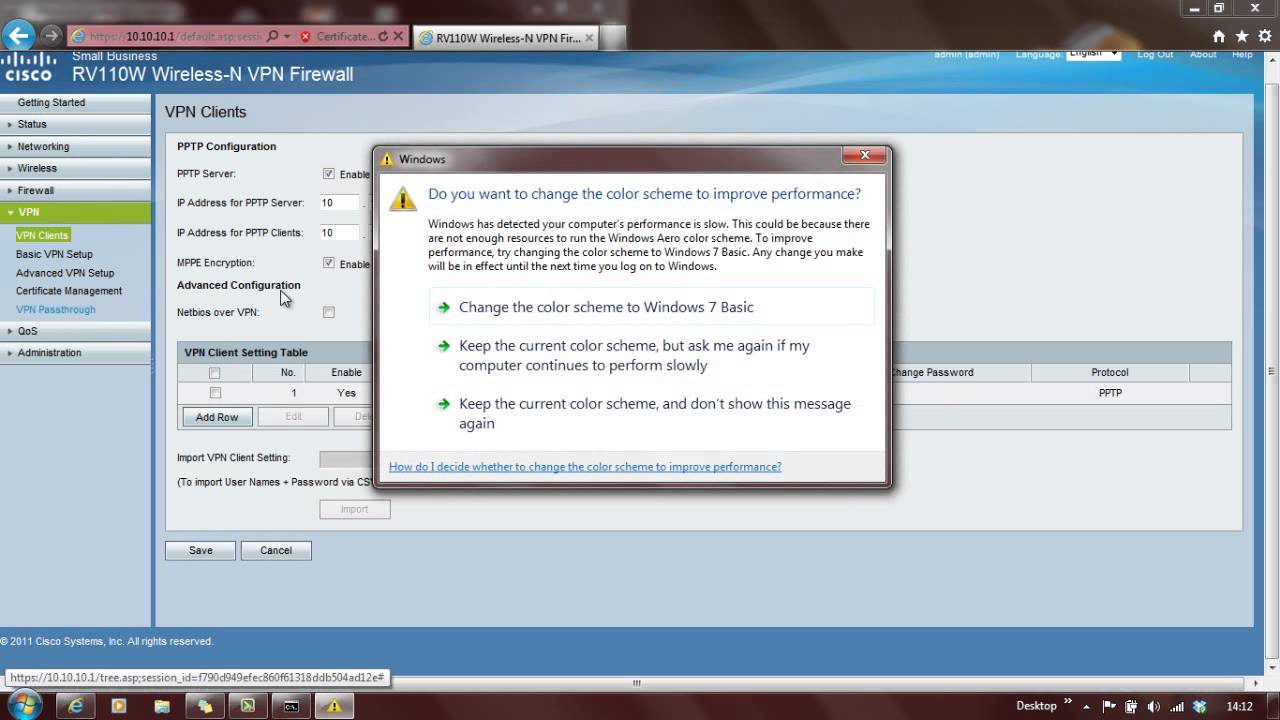Switch to RV110W Wireless-N VPN tab
This screenshot has width=1280, height=720.
[x=505, y=38]
